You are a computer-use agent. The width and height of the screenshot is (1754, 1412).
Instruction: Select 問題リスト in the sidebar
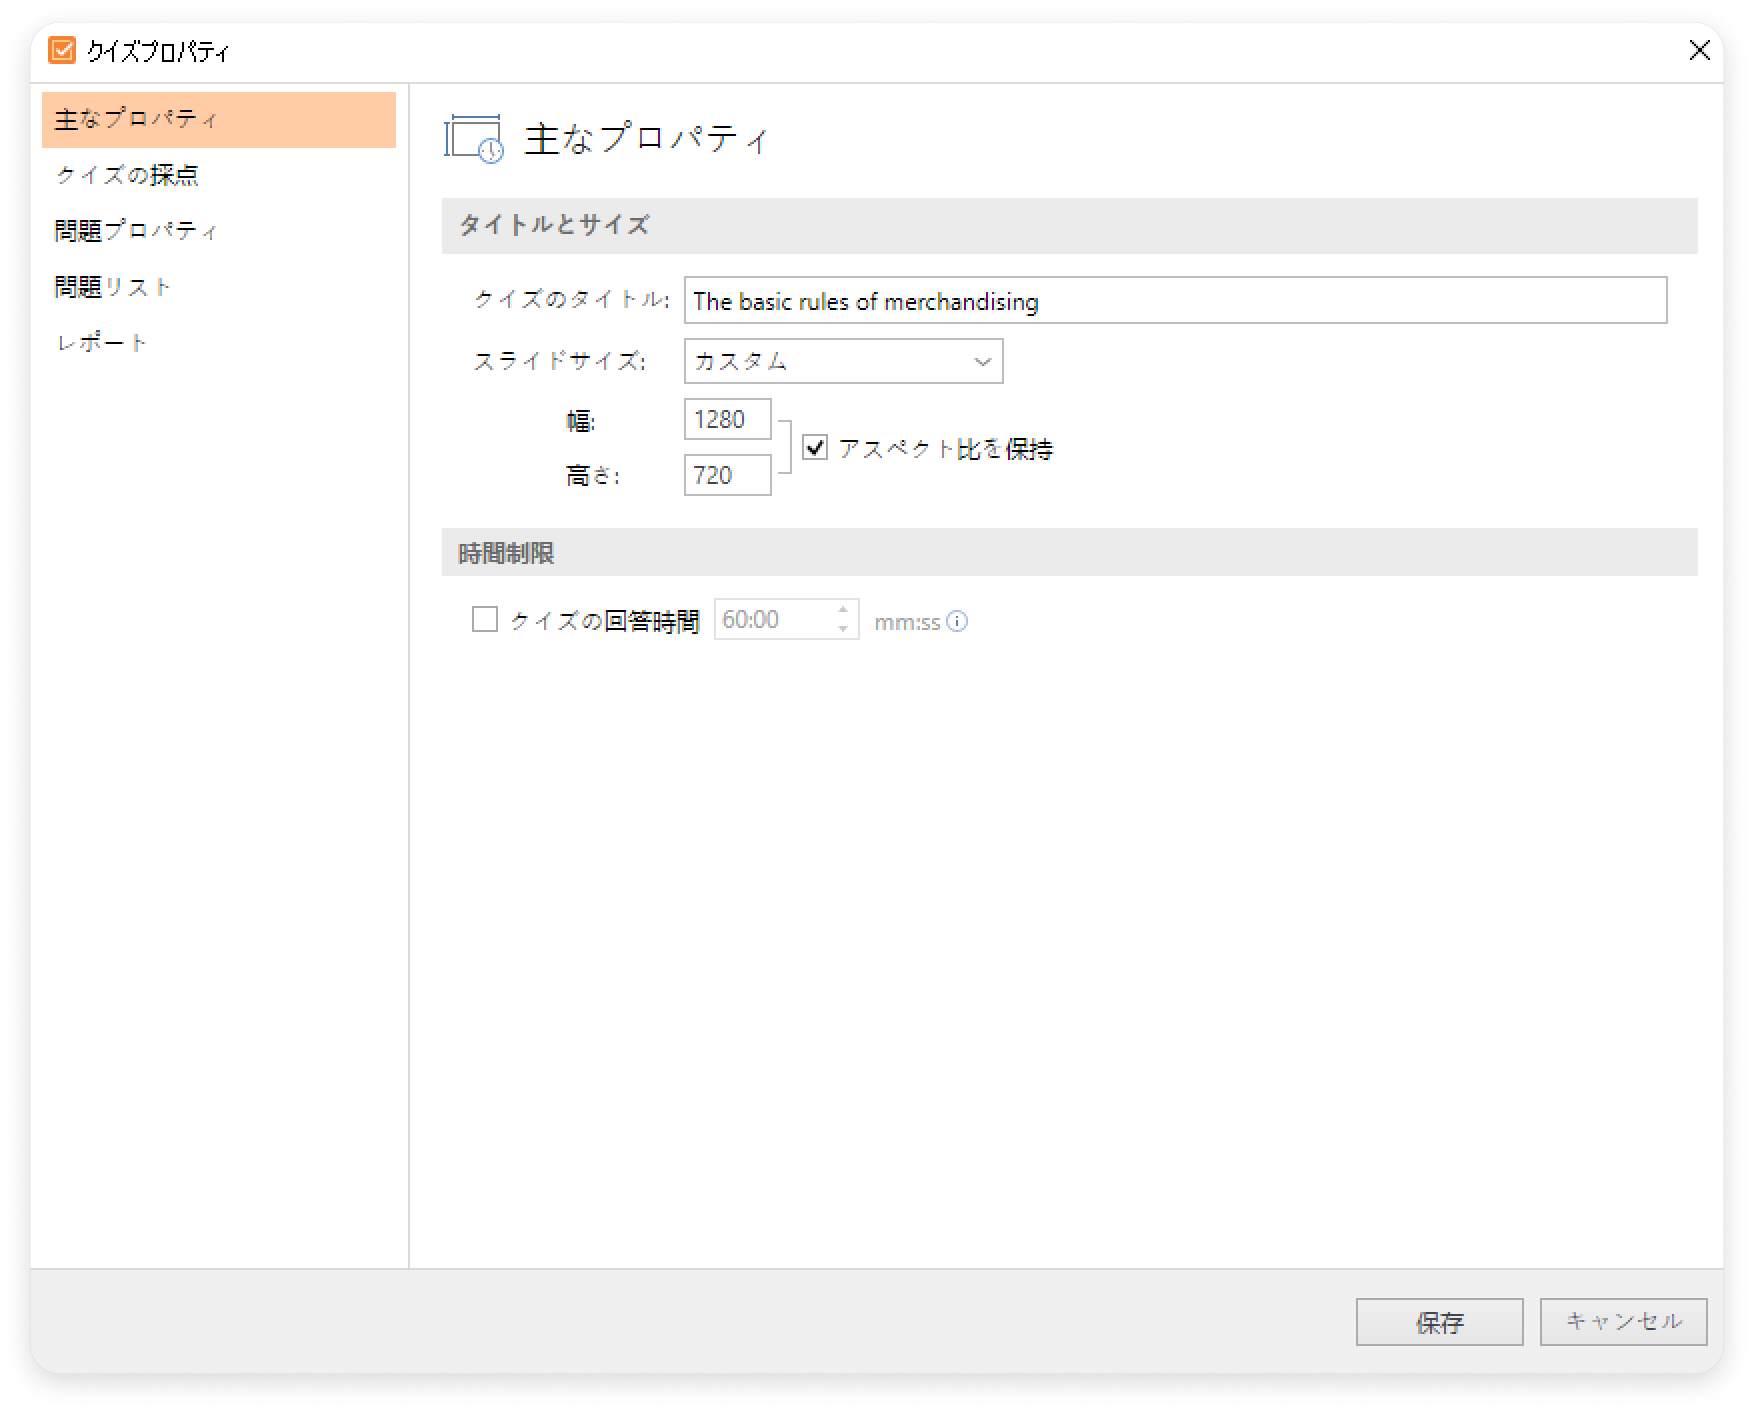112,285
